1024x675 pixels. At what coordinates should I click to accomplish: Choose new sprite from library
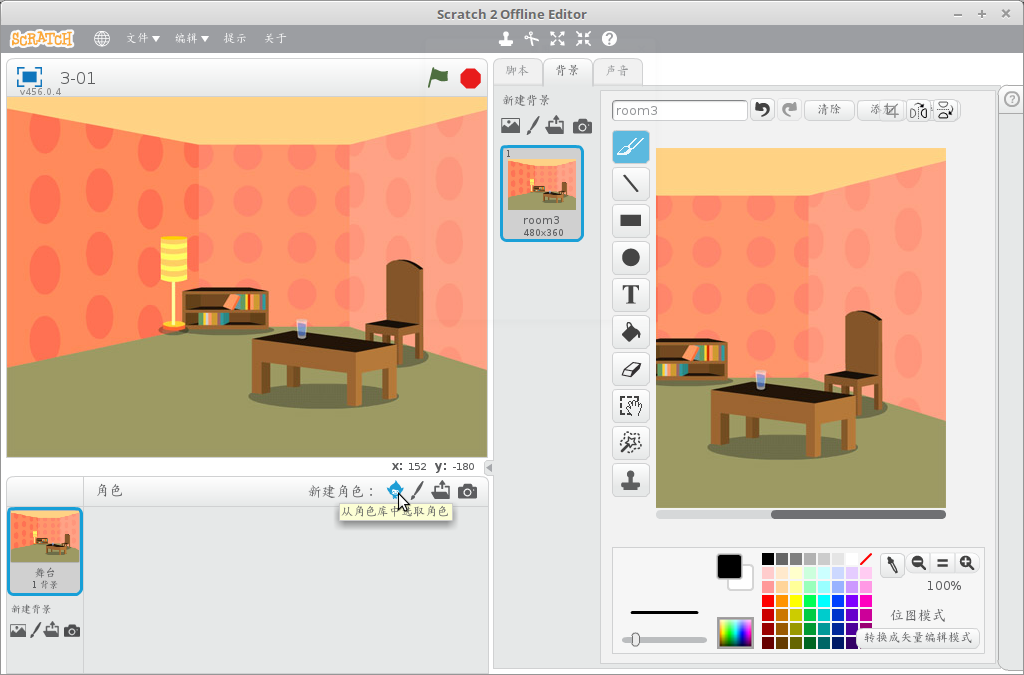tap(395, 490)
